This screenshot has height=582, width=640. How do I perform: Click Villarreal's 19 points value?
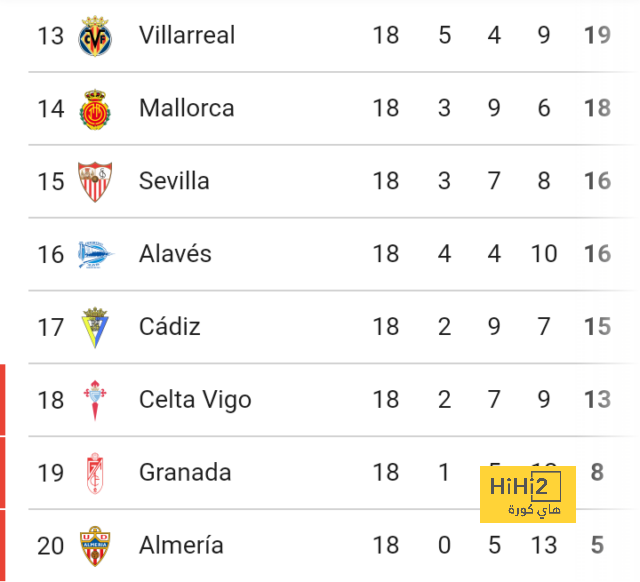[598, 35]
